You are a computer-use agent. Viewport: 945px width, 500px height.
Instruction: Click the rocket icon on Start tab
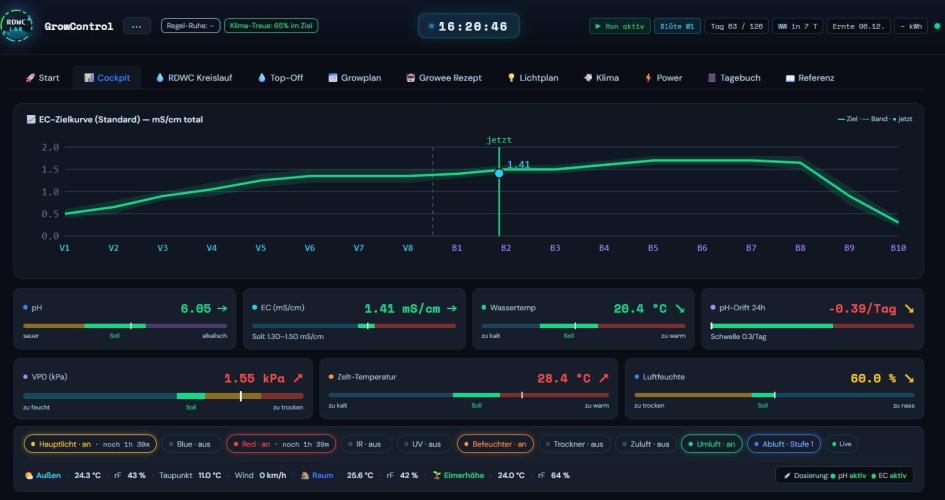(30, 78)
